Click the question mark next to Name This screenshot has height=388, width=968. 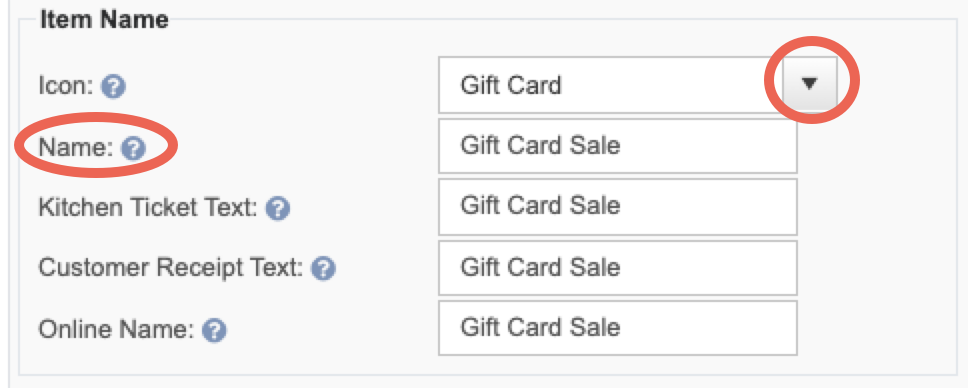pyautogui.click(x=133, y=149)
